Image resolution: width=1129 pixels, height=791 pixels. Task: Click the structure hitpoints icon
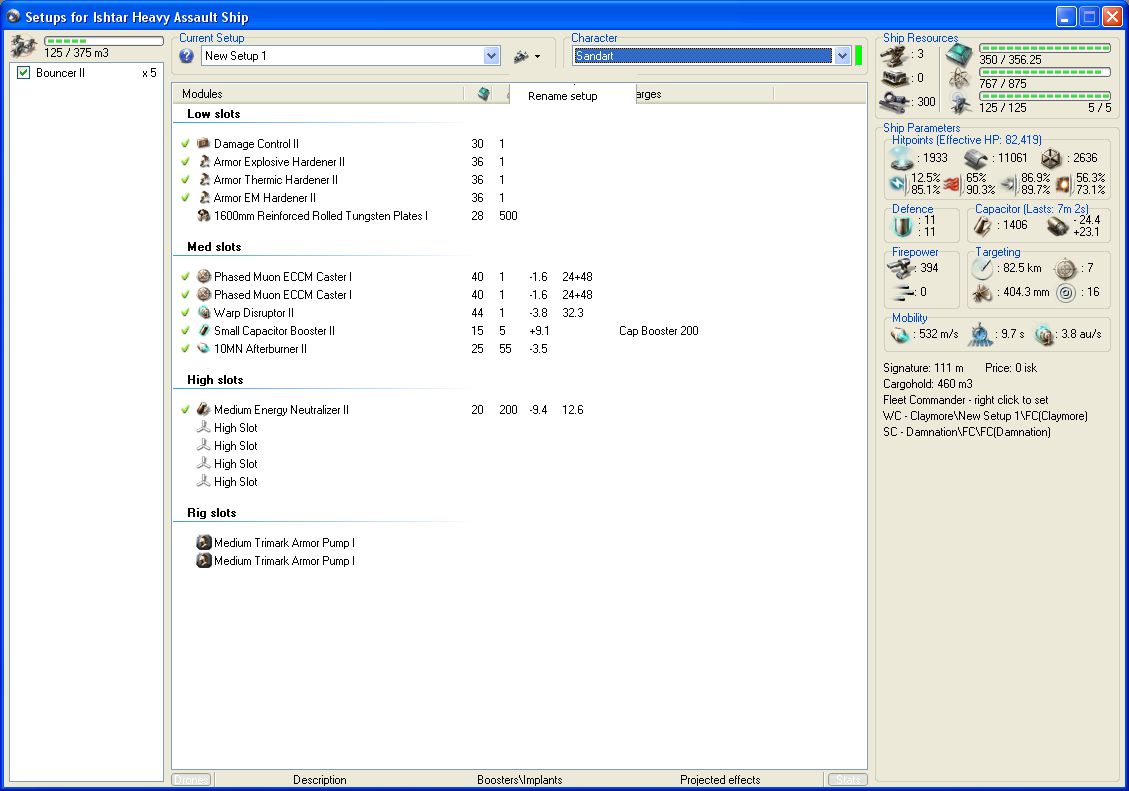[x=1051, y=158]
